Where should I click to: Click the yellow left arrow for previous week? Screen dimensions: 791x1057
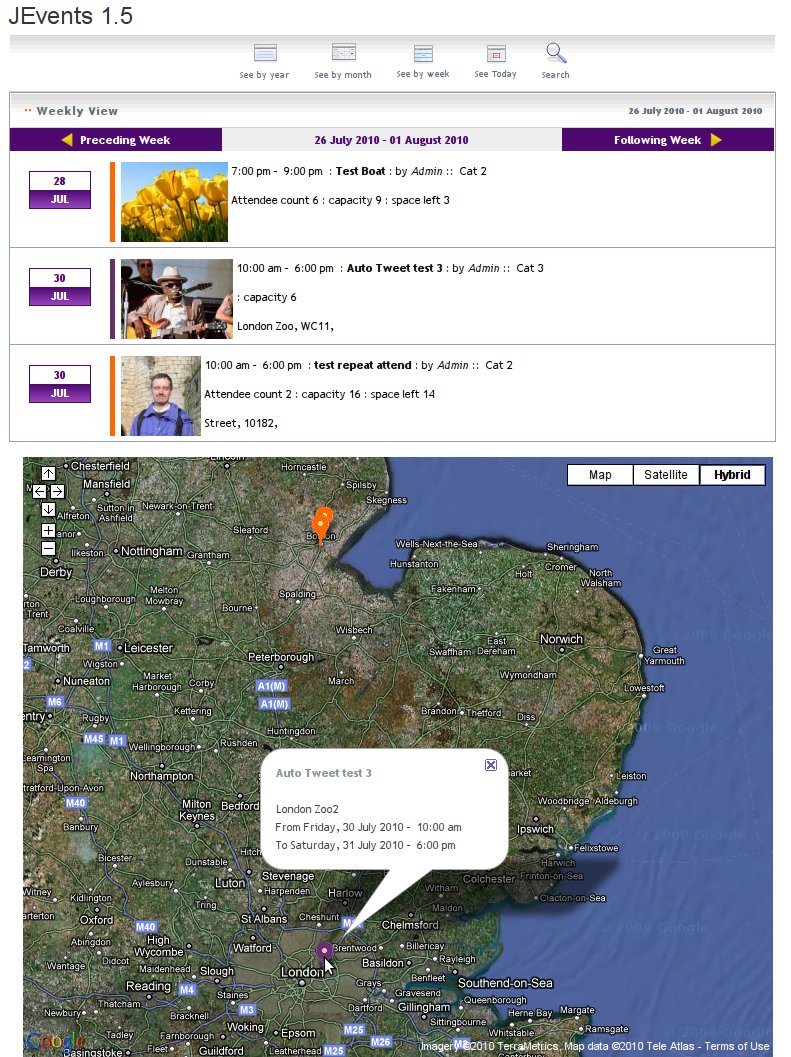point(67,140)
